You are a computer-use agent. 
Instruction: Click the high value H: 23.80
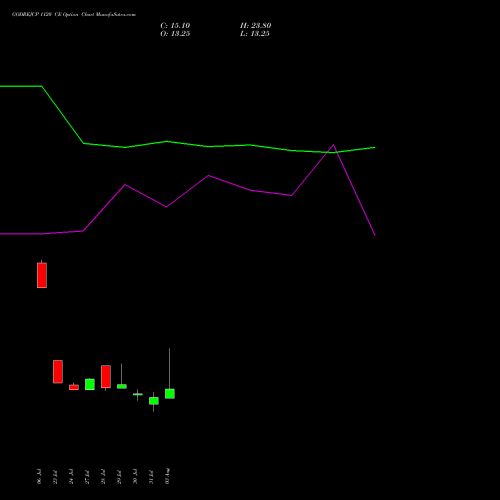(256, 26)
